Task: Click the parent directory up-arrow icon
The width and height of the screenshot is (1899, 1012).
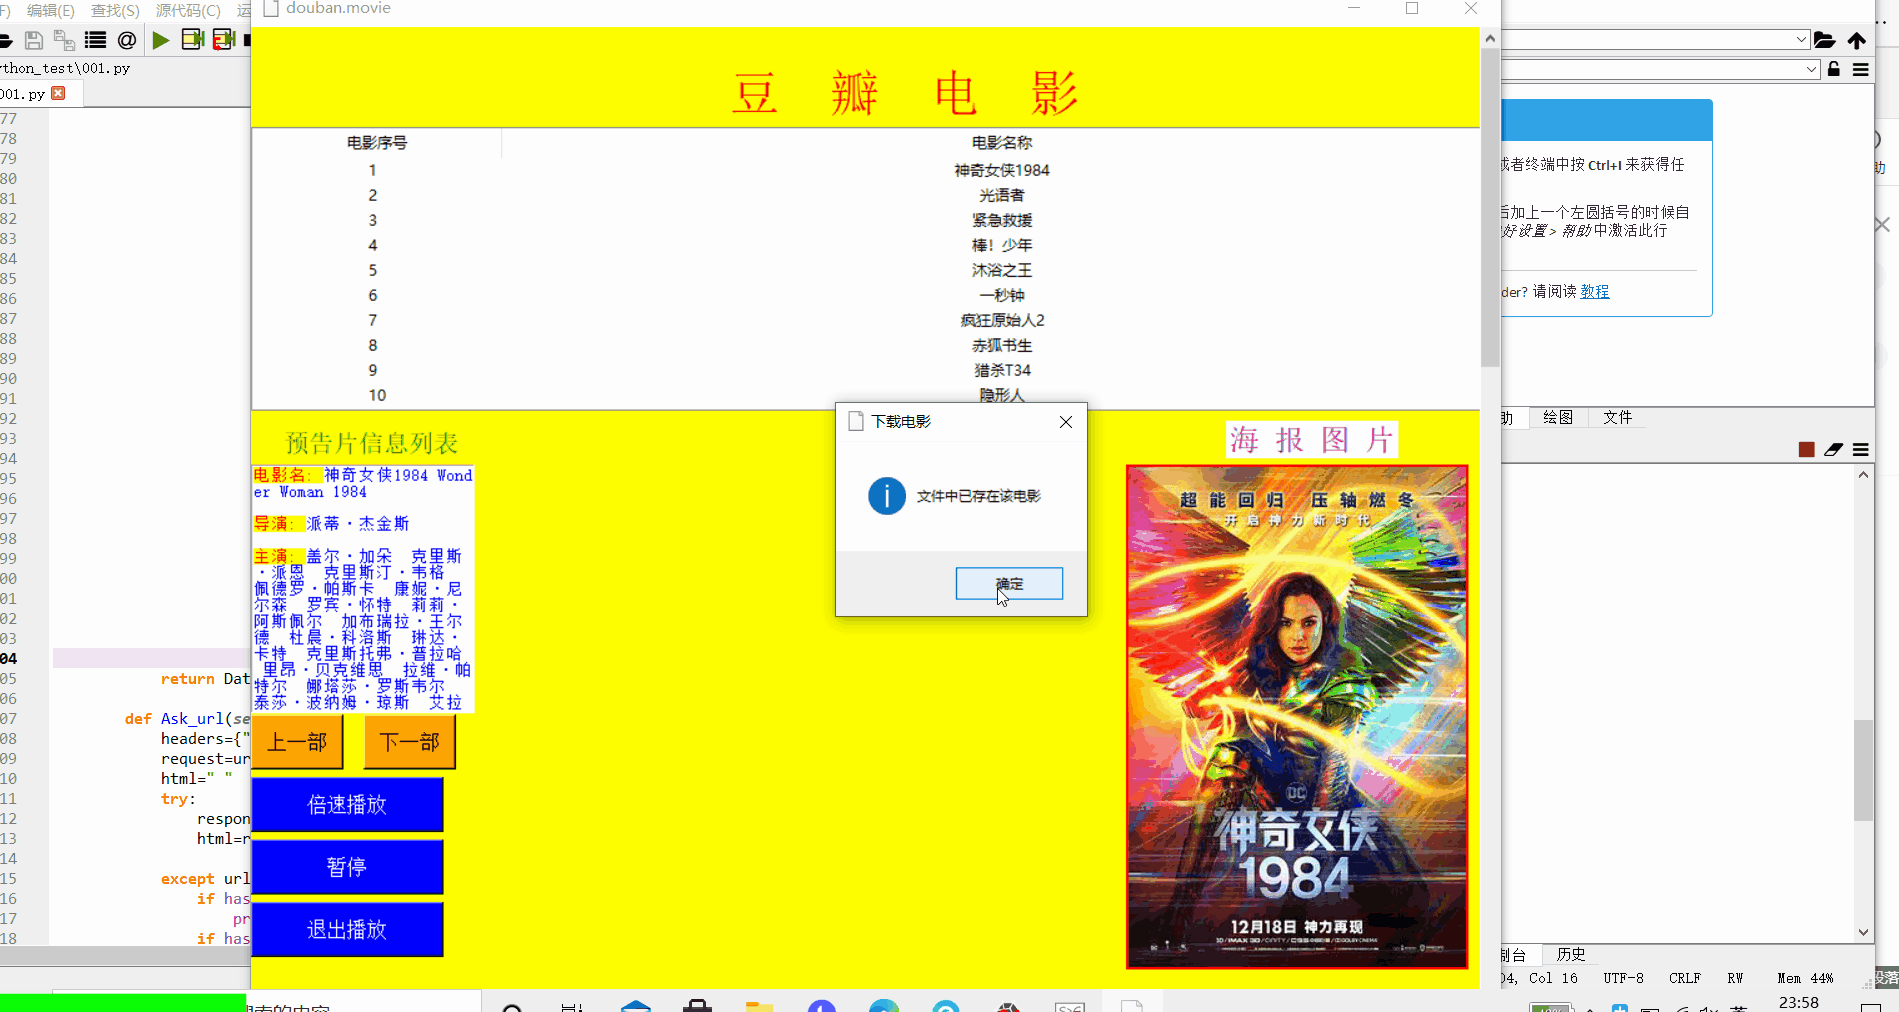Action: pyautogui.click(x=1857, y=40)
